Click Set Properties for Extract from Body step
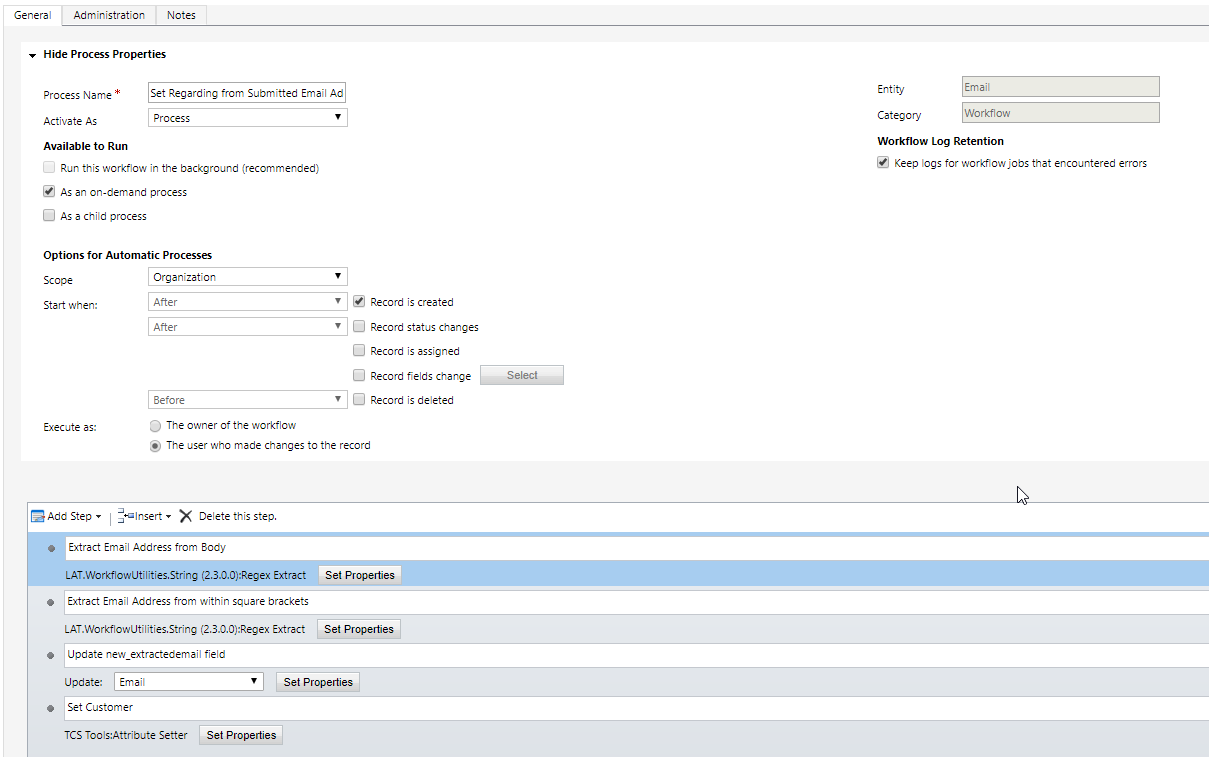1209x757 pixels. coord(360,575)
